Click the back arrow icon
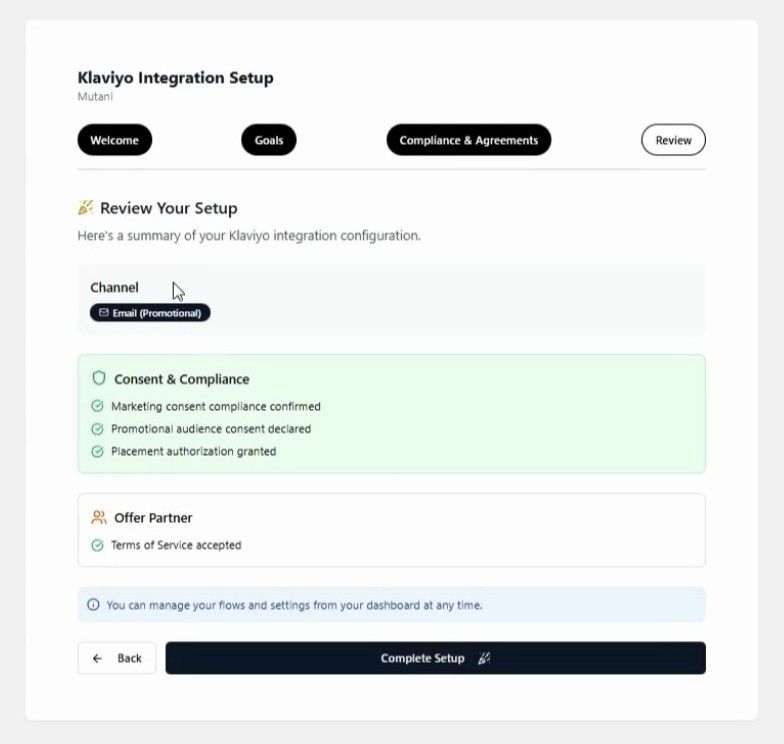The image size is (784, 744). click(97, 658)
